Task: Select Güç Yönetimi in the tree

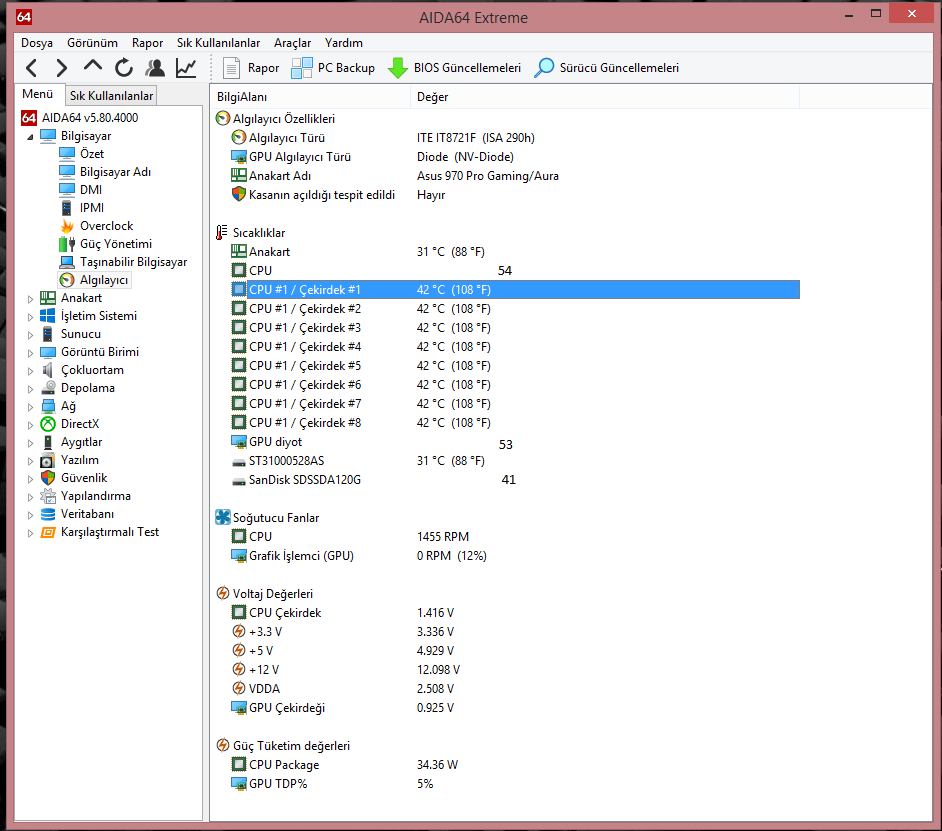Action: (106, 244)
